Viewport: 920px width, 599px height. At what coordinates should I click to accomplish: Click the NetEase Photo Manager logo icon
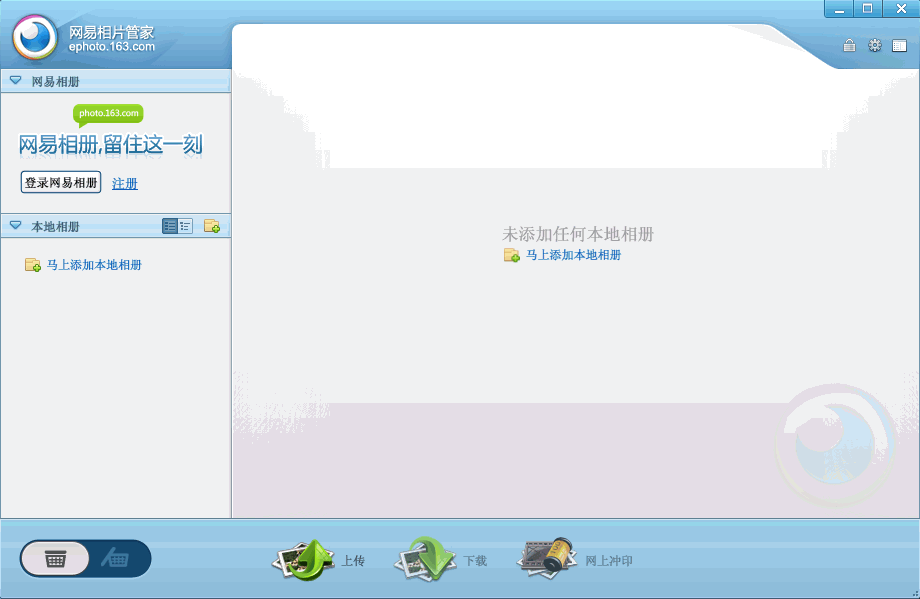coord(35,38)
